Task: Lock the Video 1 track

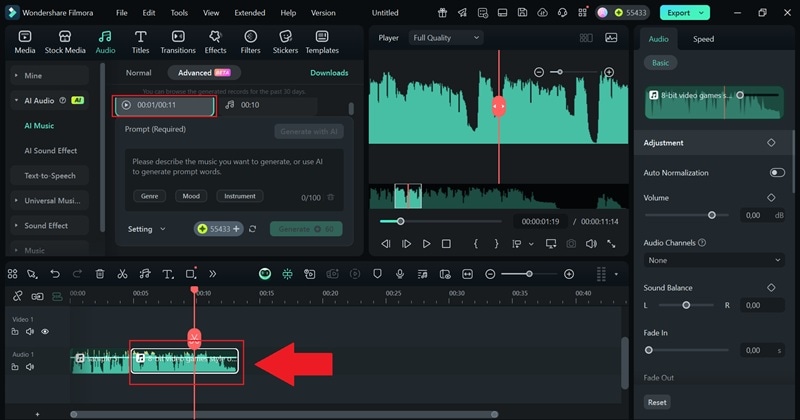Action: pos(15,332)
